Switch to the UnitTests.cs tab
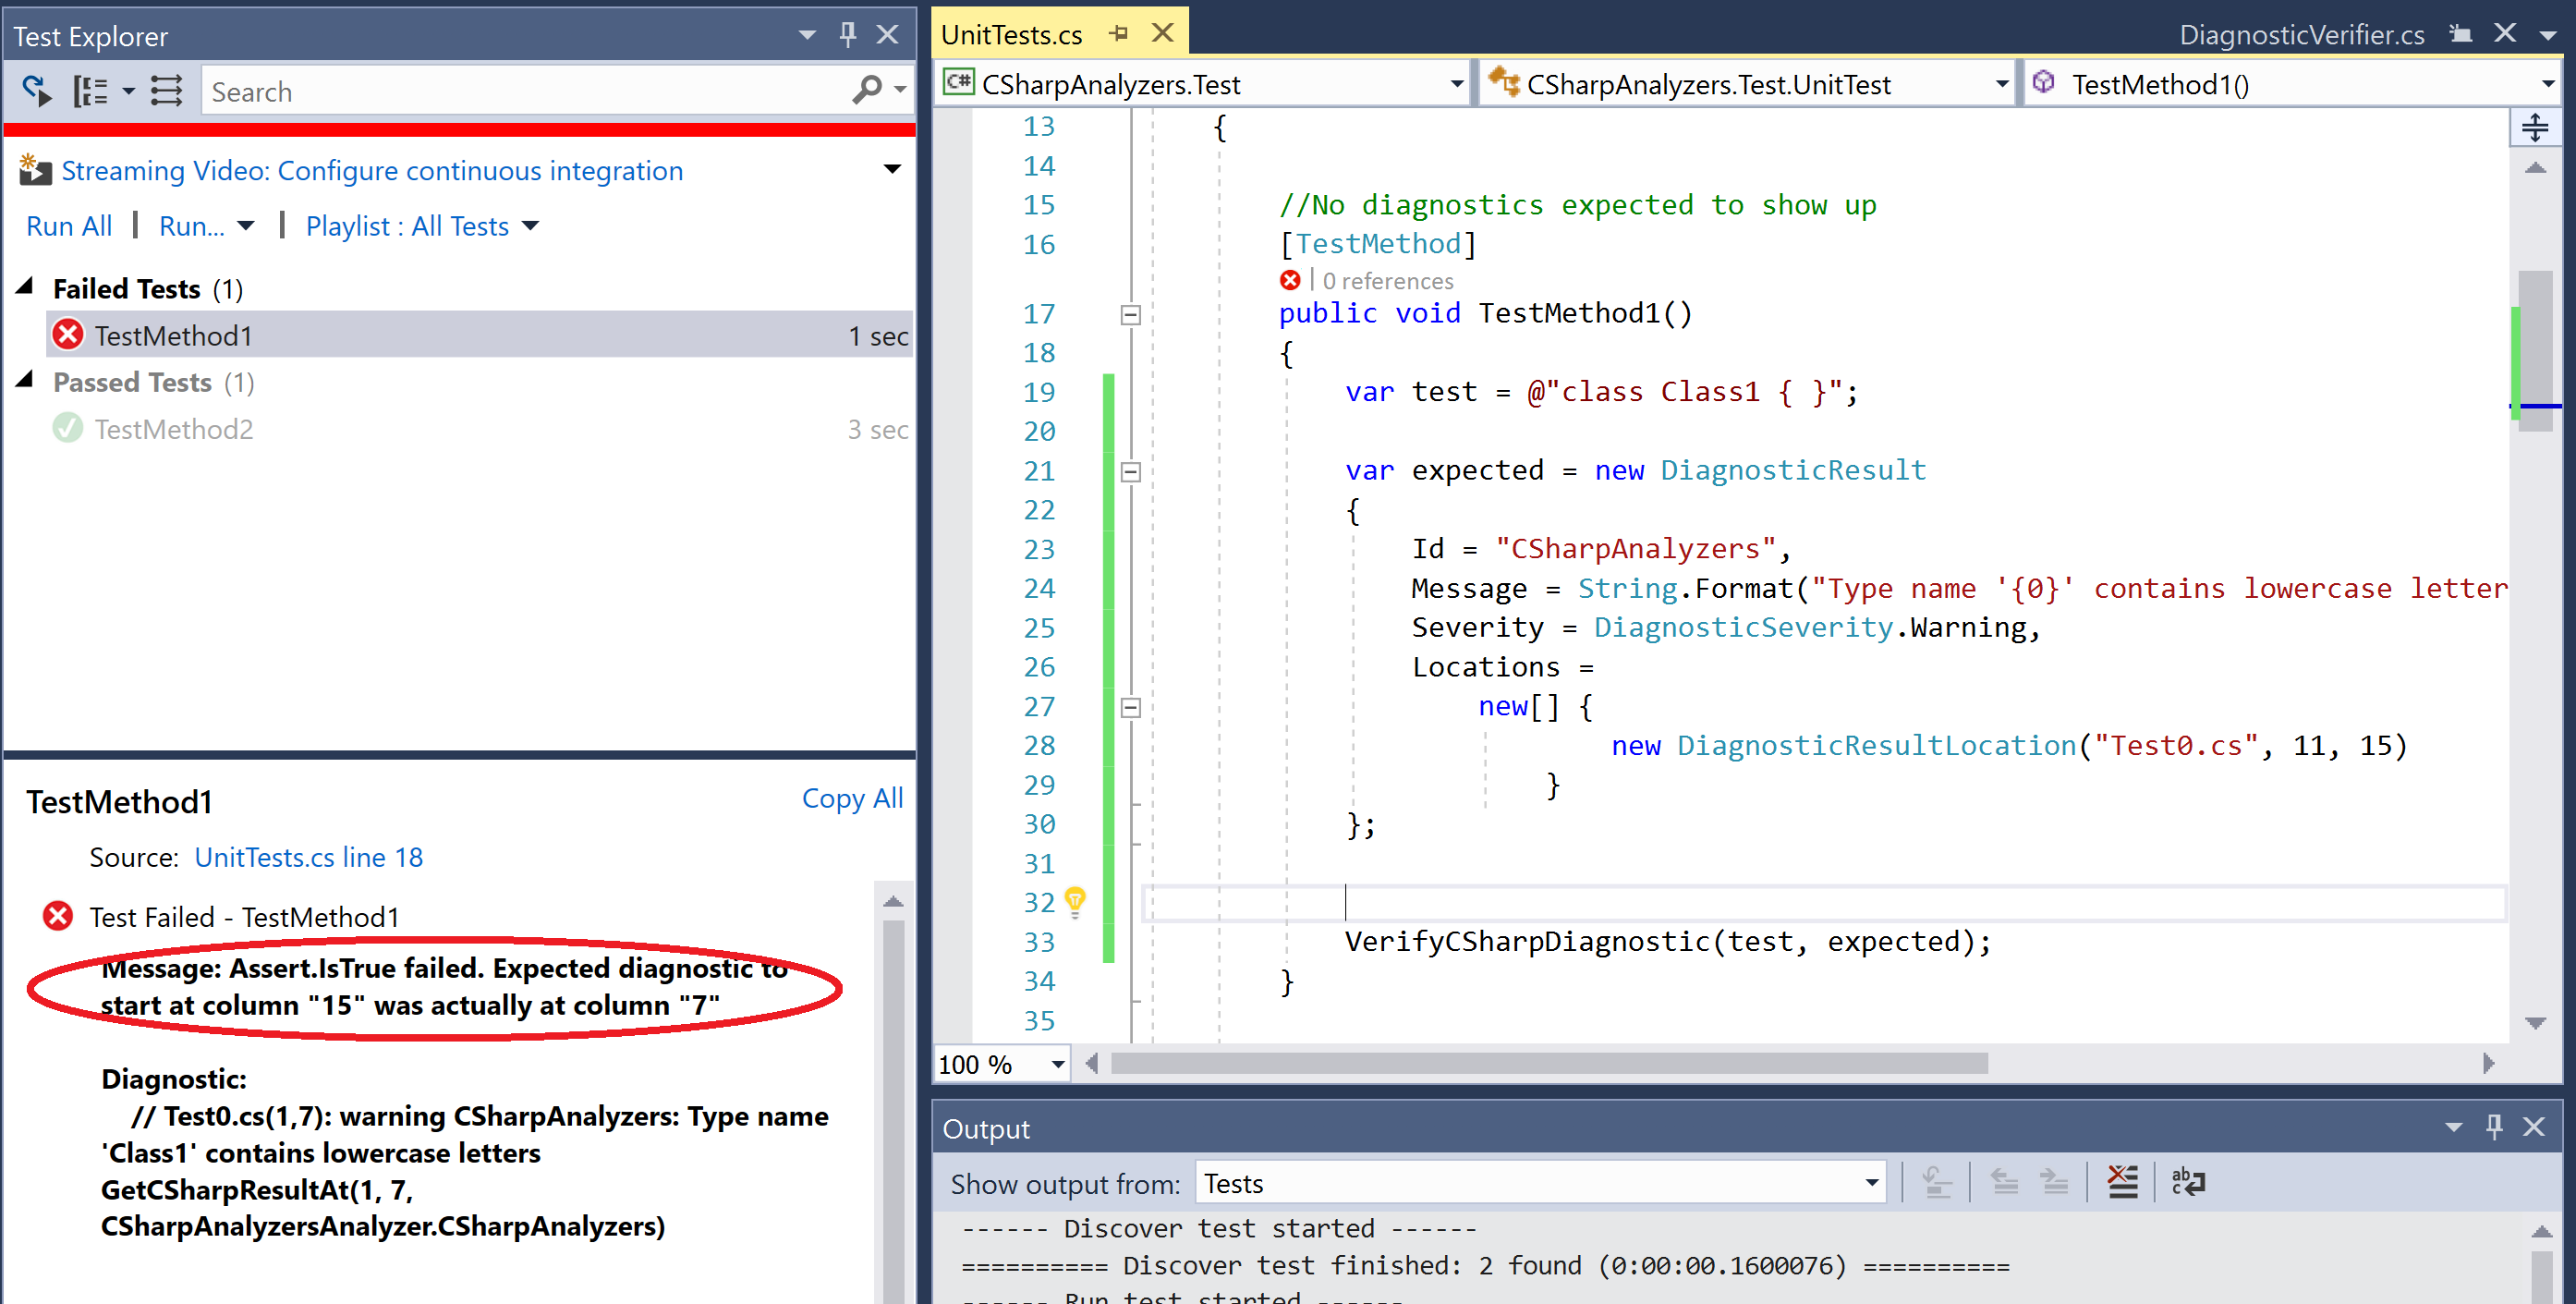 coord(1012,35)
